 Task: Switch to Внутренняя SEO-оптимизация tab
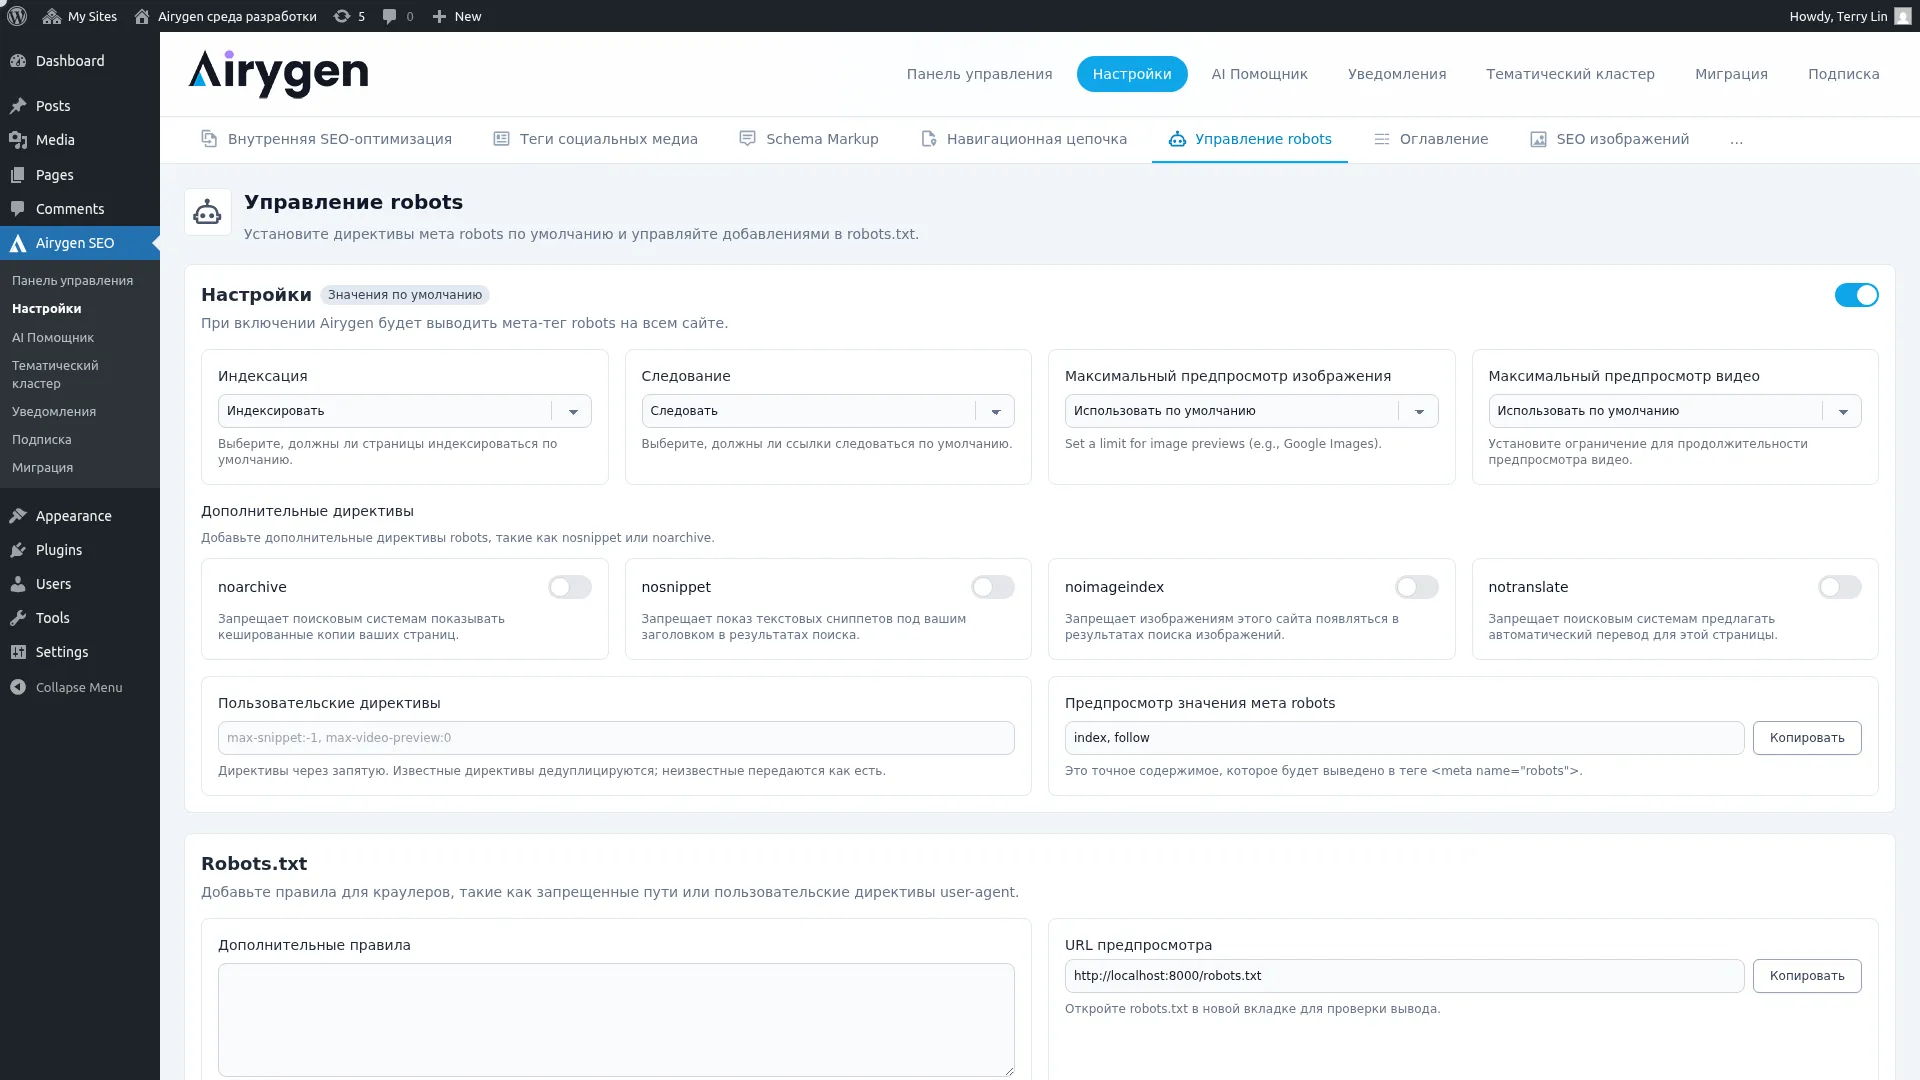(x=326, y=139)
